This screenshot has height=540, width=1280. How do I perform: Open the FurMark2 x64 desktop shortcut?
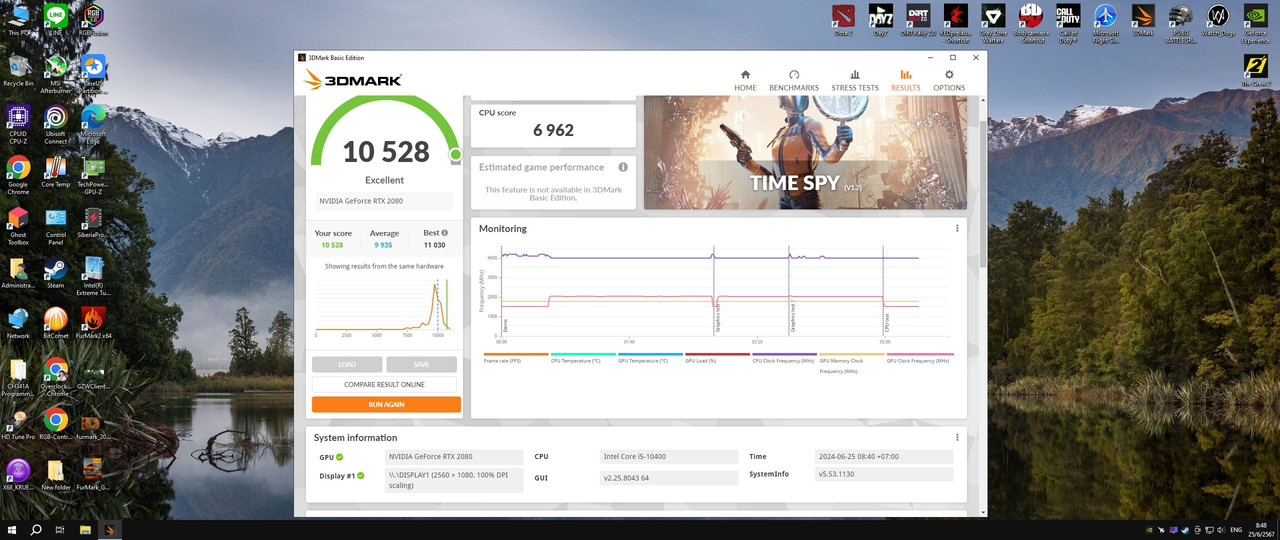pos(93,324)
